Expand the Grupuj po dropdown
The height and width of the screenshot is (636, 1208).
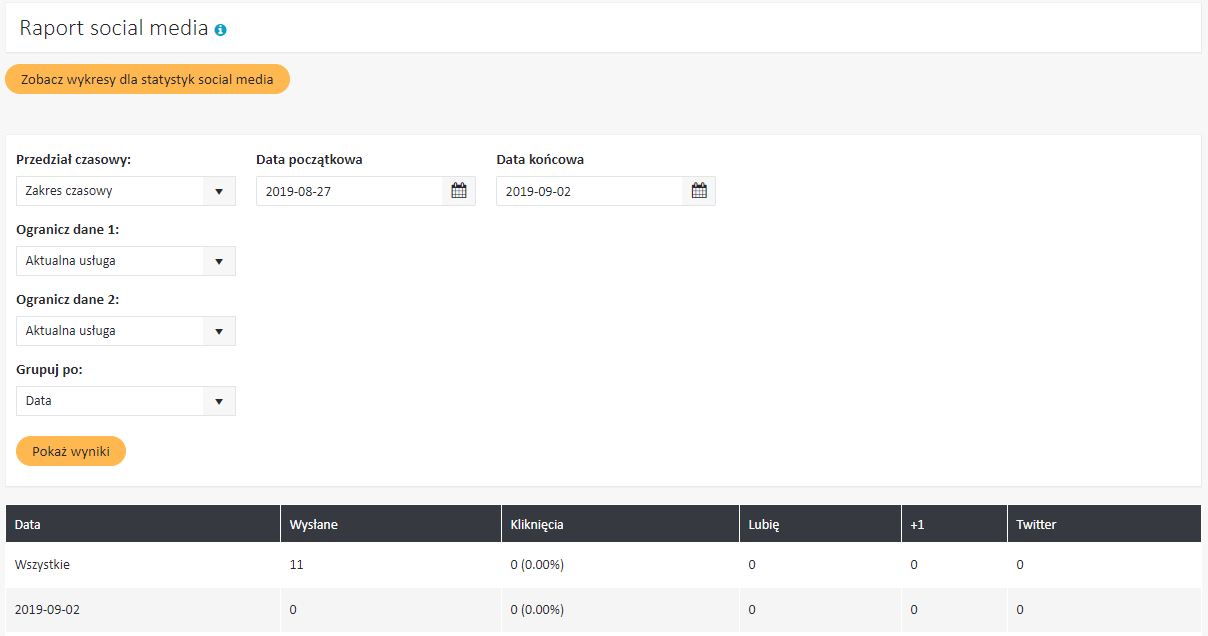[x=126, y=401]
